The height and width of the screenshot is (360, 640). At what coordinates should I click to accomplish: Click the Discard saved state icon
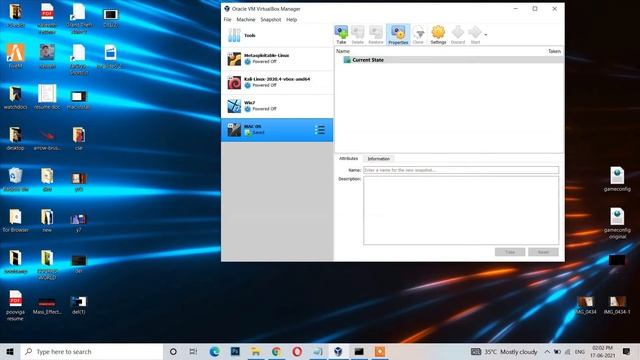coord(458,35)
